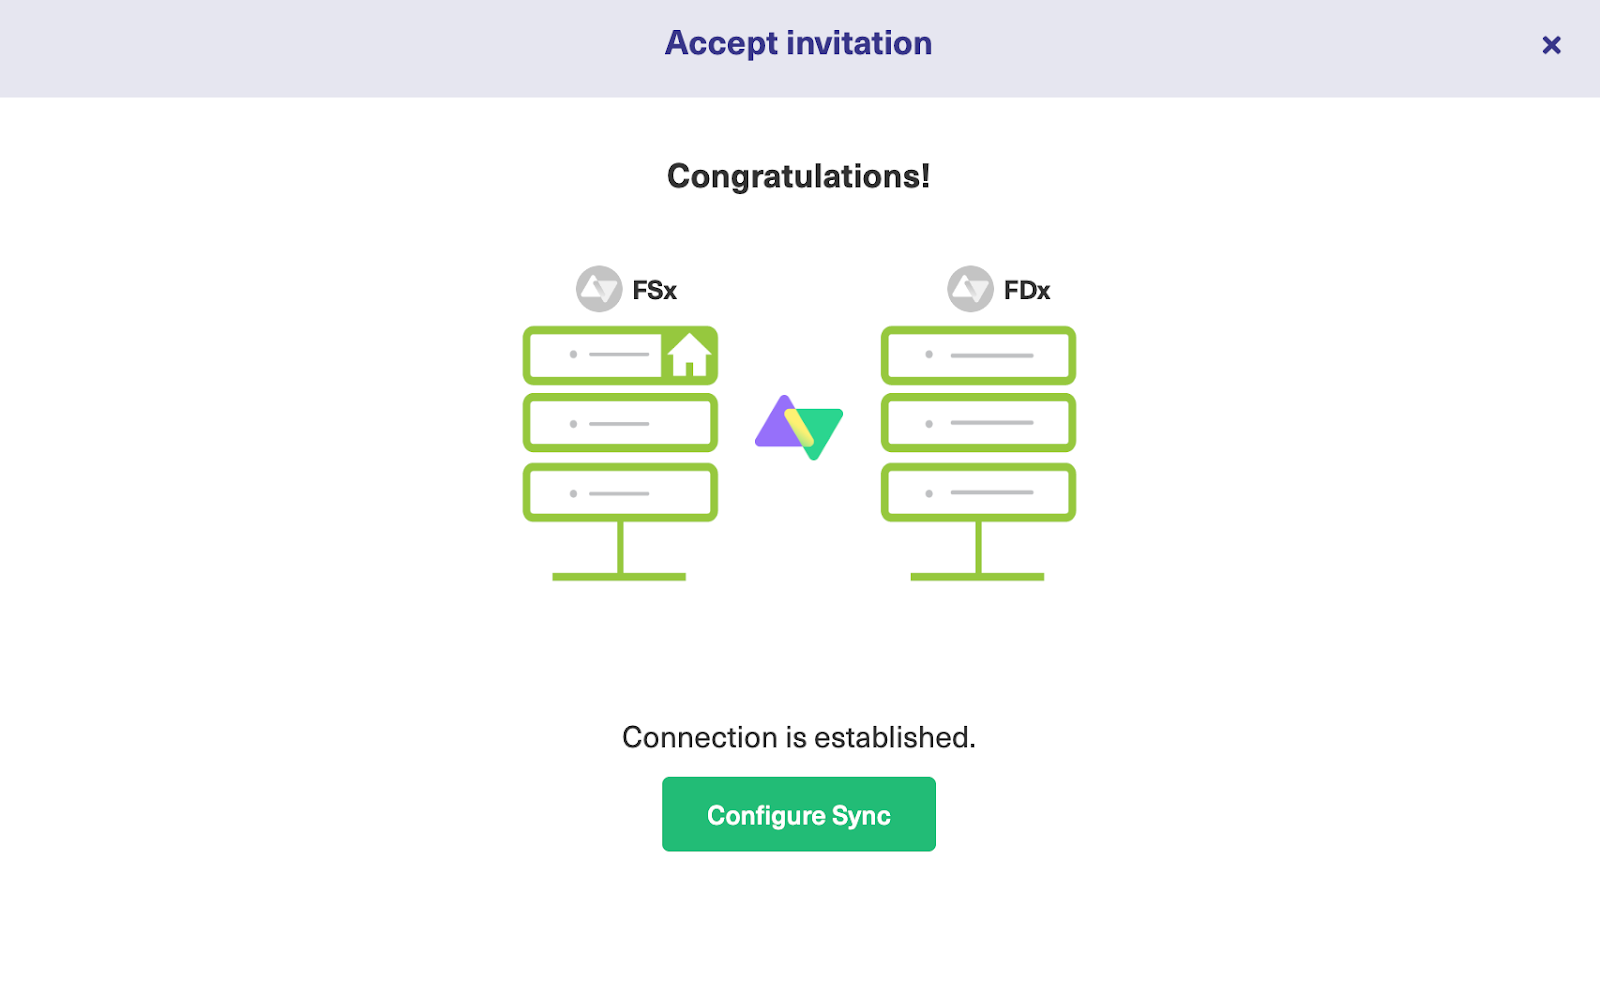The width and height of the screenshot is (1600, 998).
Task: Click the middle server row under FSx
Action: (x=619, y=422)
